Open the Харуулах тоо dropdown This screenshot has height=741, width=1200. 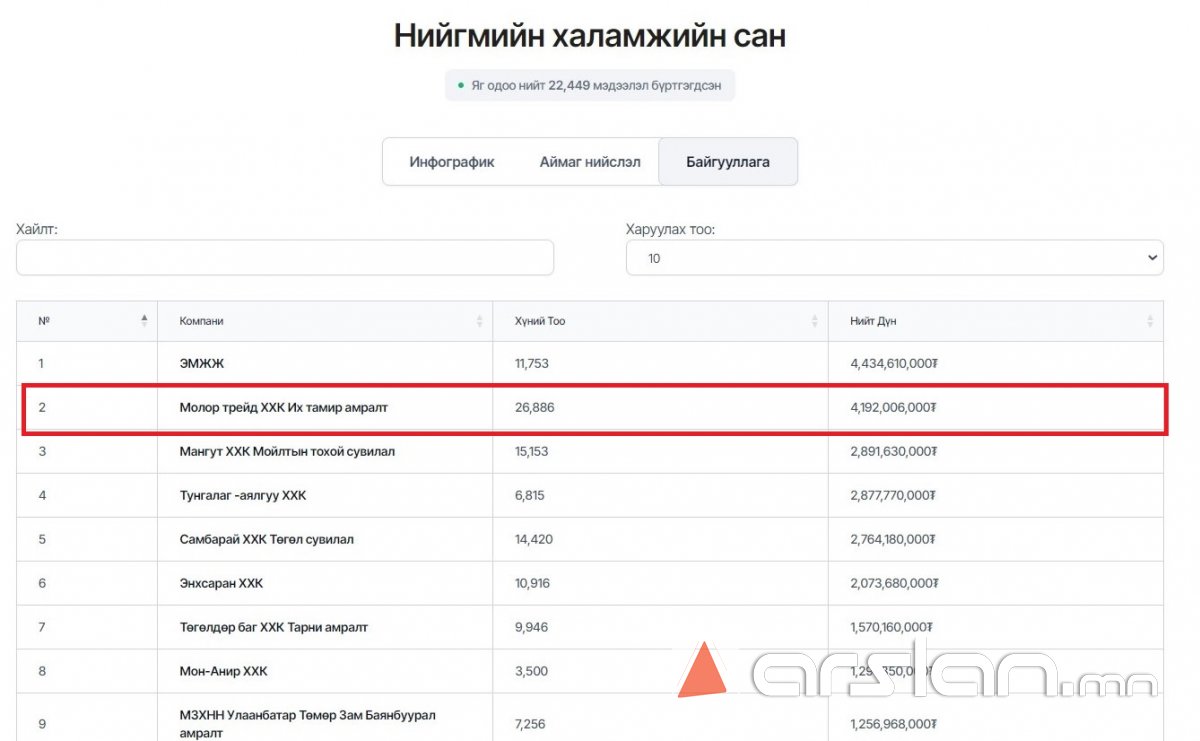[x=894, y=258]
